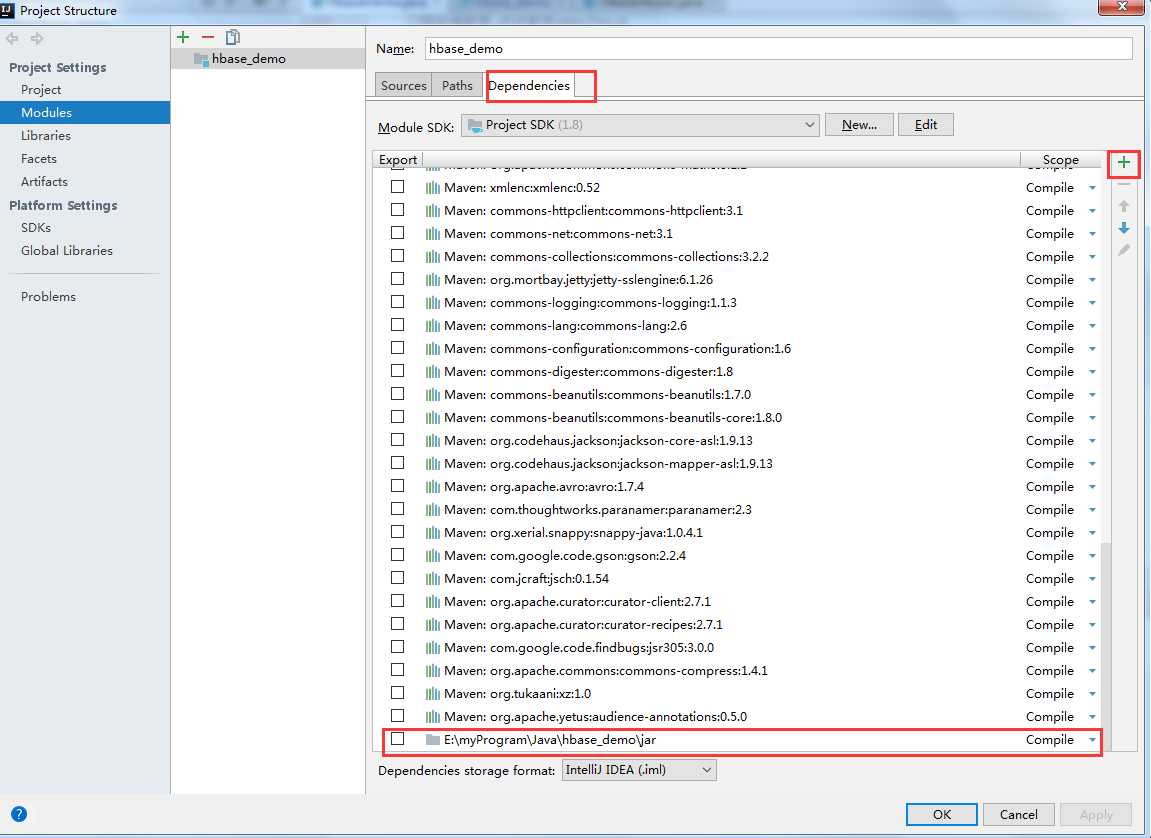The image size is (1151, 838).
Task: Check export for E:\myProgram\Java\hbase_demo\jar
Action: coord(397,738)
